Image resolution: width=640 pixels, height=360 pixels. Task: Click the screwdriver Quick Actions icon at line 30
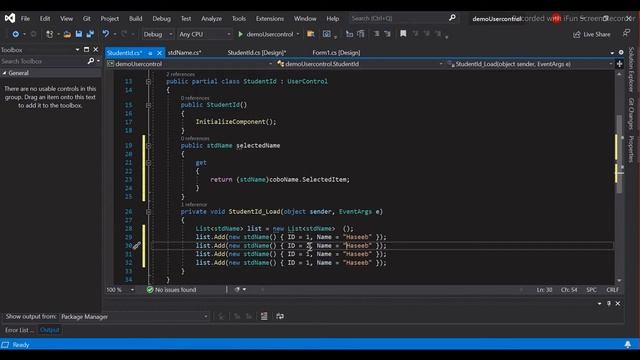coord(136,245)
